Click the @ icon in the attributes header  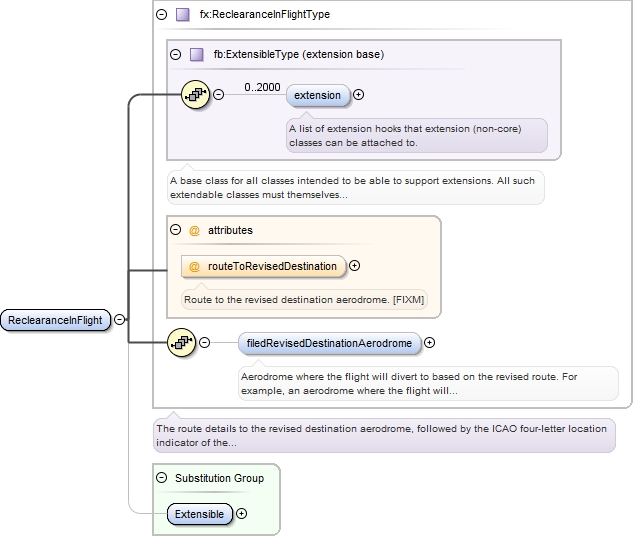pyautogui.click(x=194, y=230)
